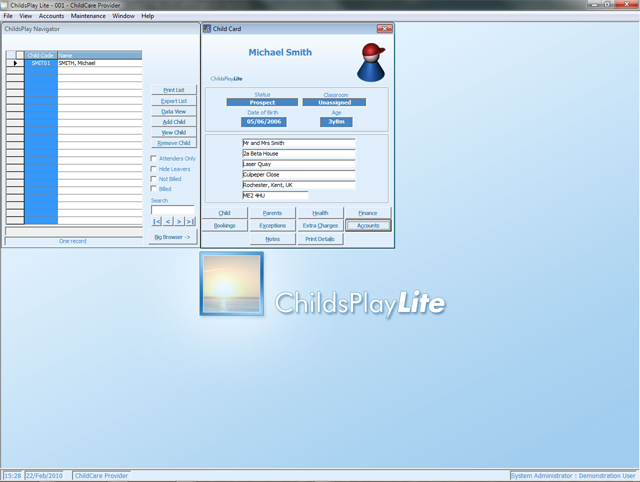
Task: Click the Unassigned classroom value
Action: (x=334, y=102)
